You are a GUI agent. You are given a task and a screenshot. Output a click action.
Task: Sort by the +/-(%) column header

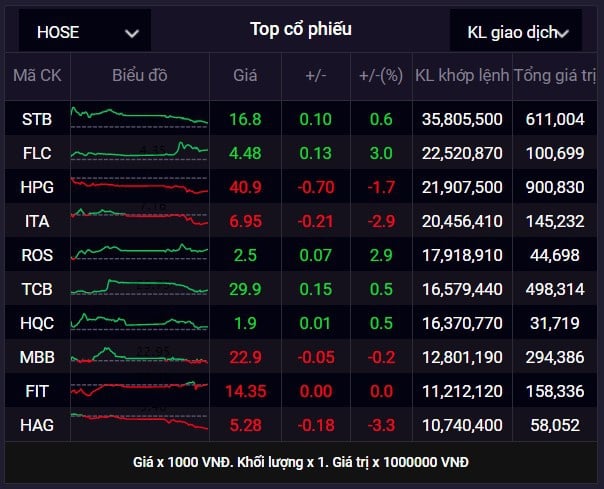(x=381, y=76)
